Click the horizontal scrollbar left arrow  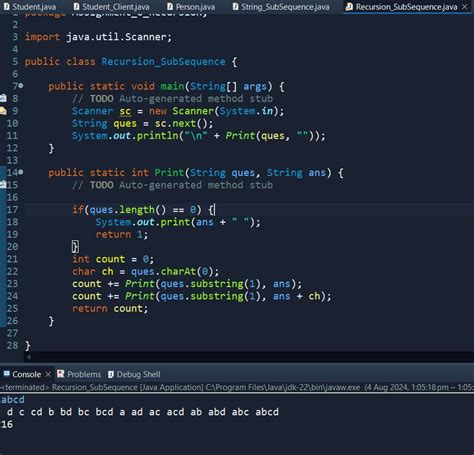tap(29, 357)
